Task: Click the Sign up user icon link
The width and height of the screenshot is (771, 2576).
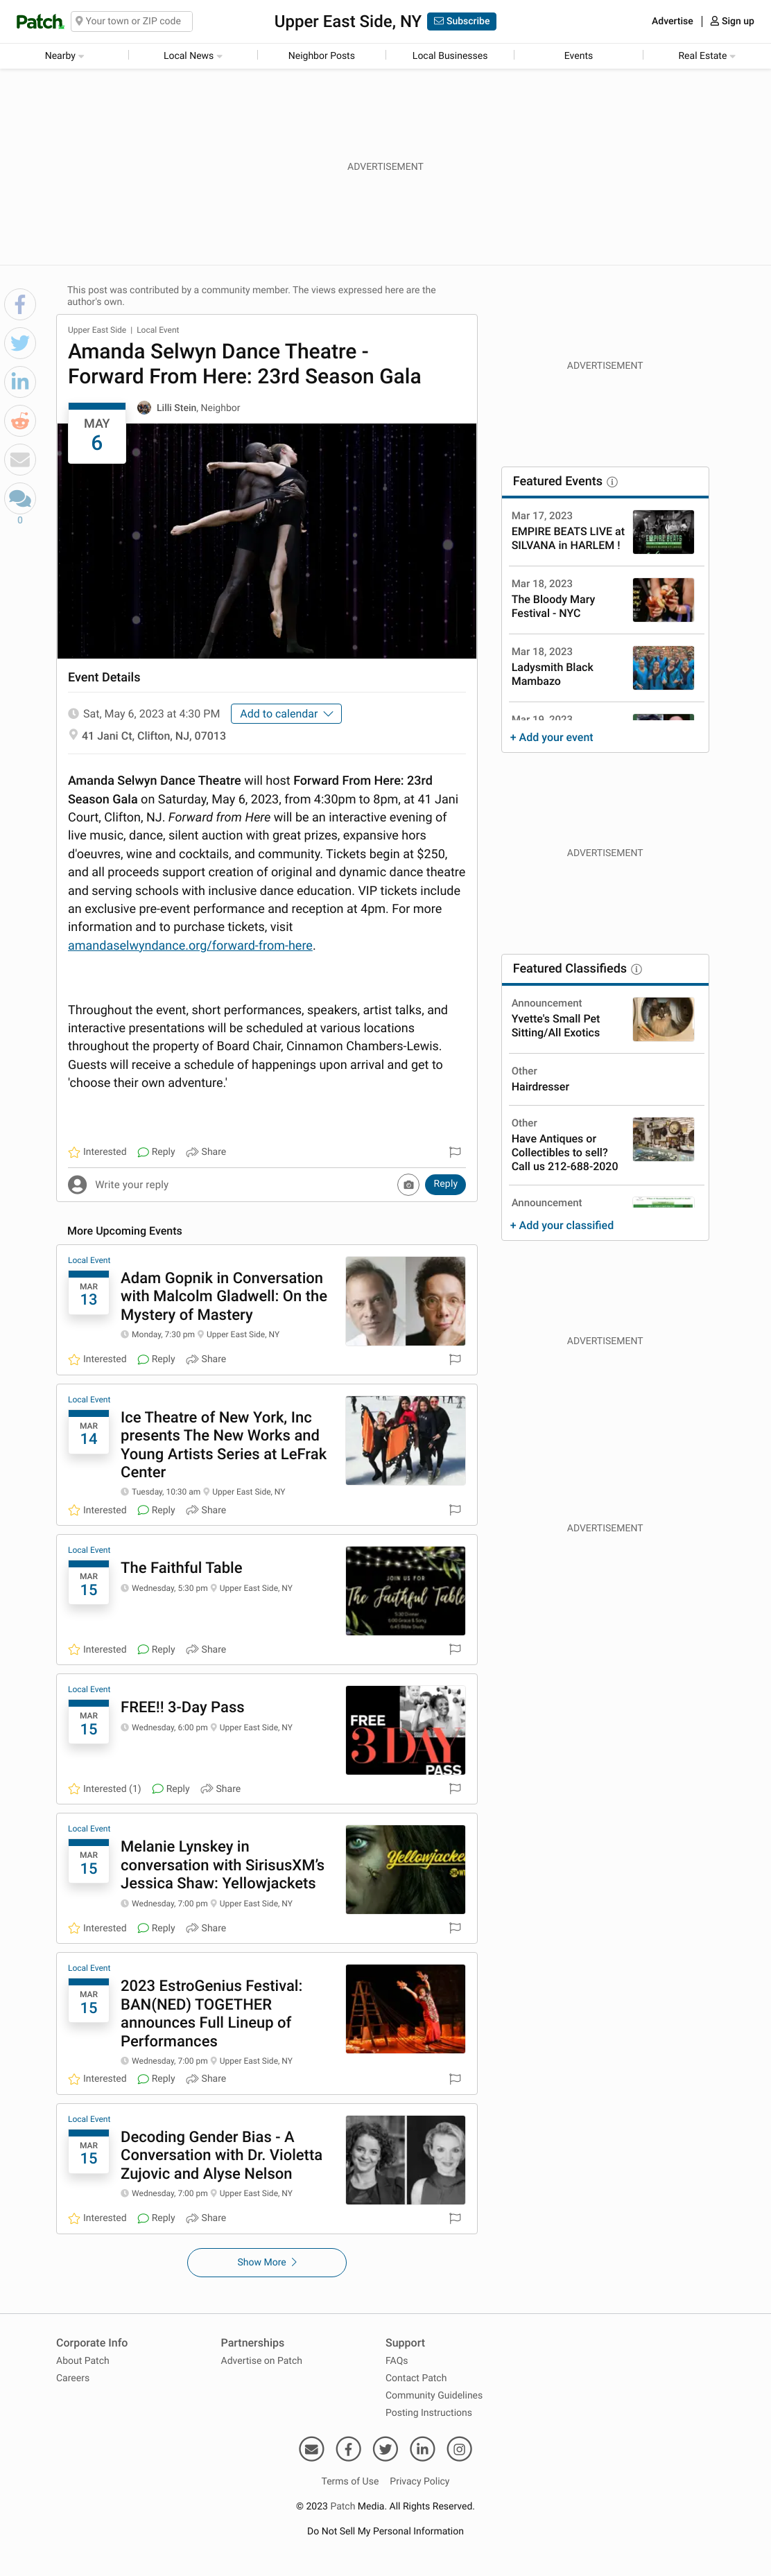Action: pyautogui.click(x=732, y=21)
